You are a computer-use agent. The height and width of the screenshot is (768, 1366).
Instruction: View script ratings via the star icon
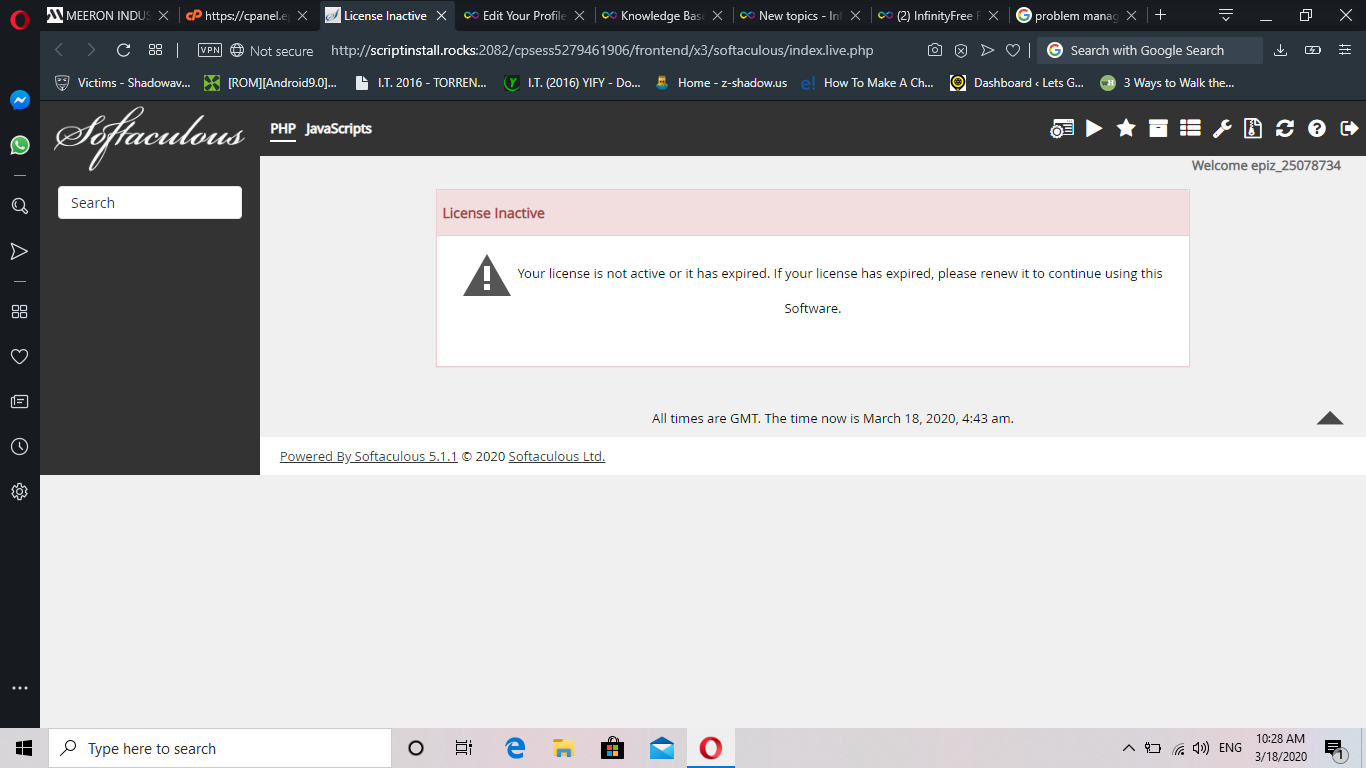tap(1126, 128)
